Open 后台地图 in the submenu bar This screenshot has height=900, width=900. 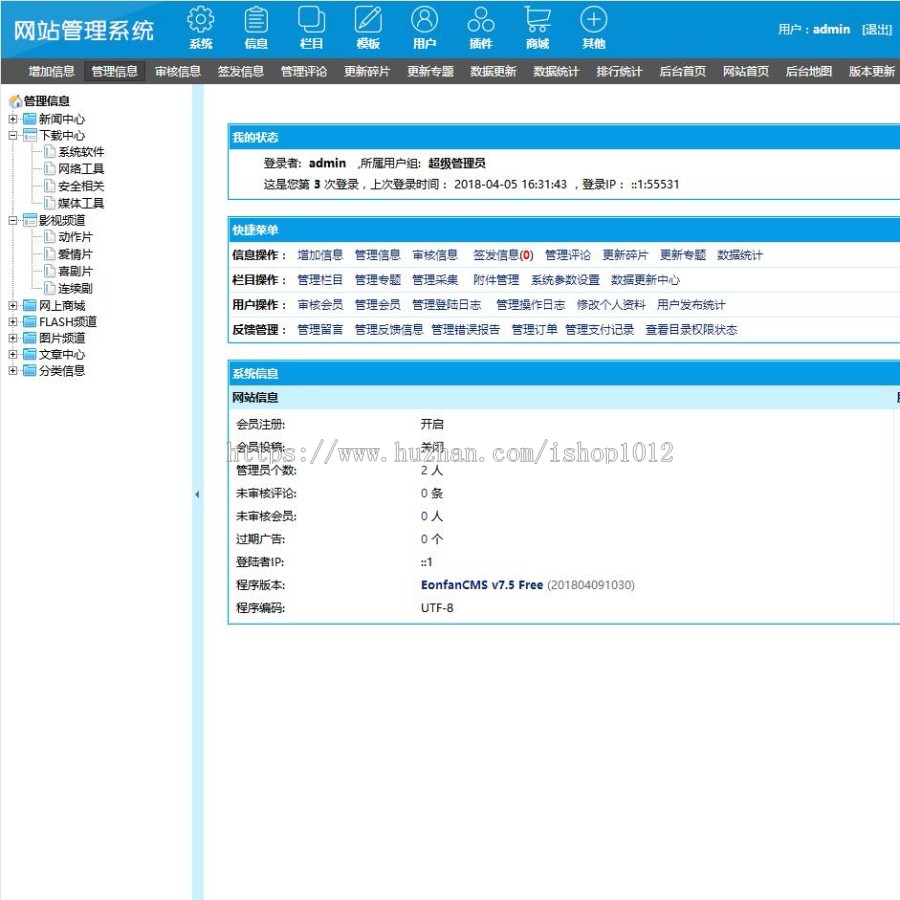[x=809, y=71]
